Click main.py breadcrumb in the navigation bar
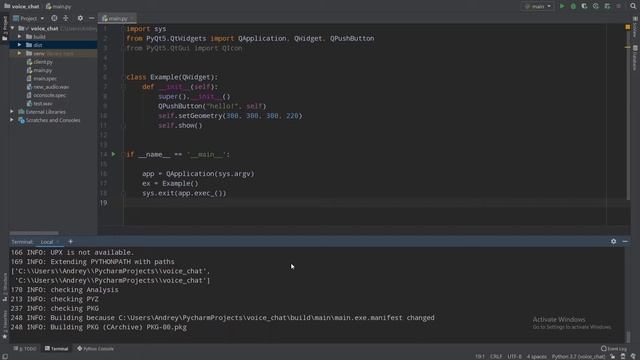The height and width of the screenshot is (360, 640). point(59,6)
